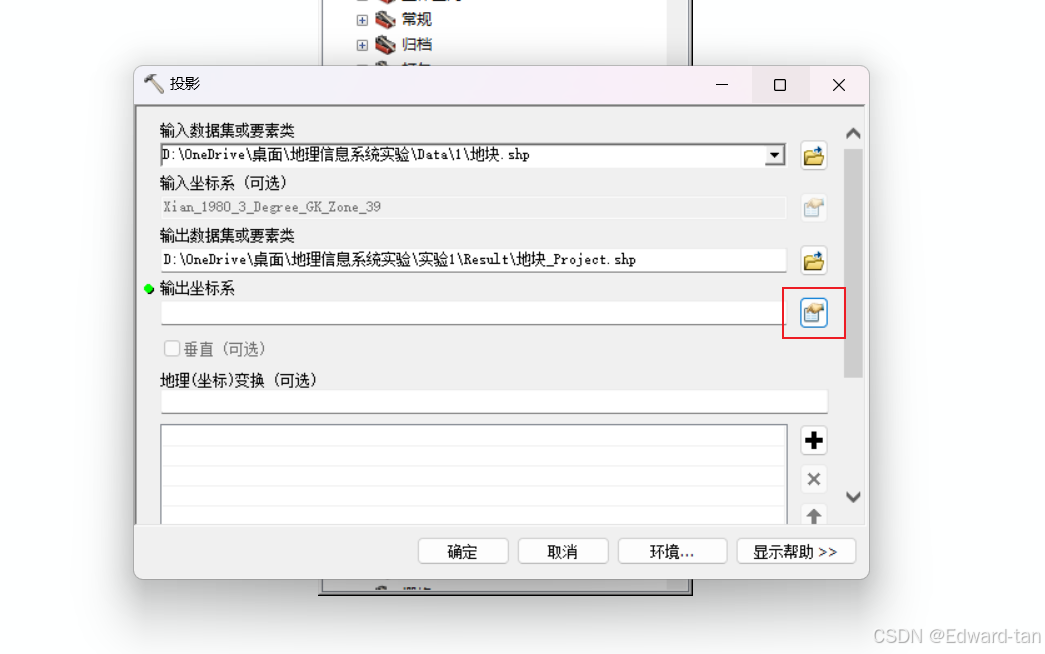Viewport: 1045px width, 654px height.
Task: Browse for input dataset folder icon
Action: point(813,156)
